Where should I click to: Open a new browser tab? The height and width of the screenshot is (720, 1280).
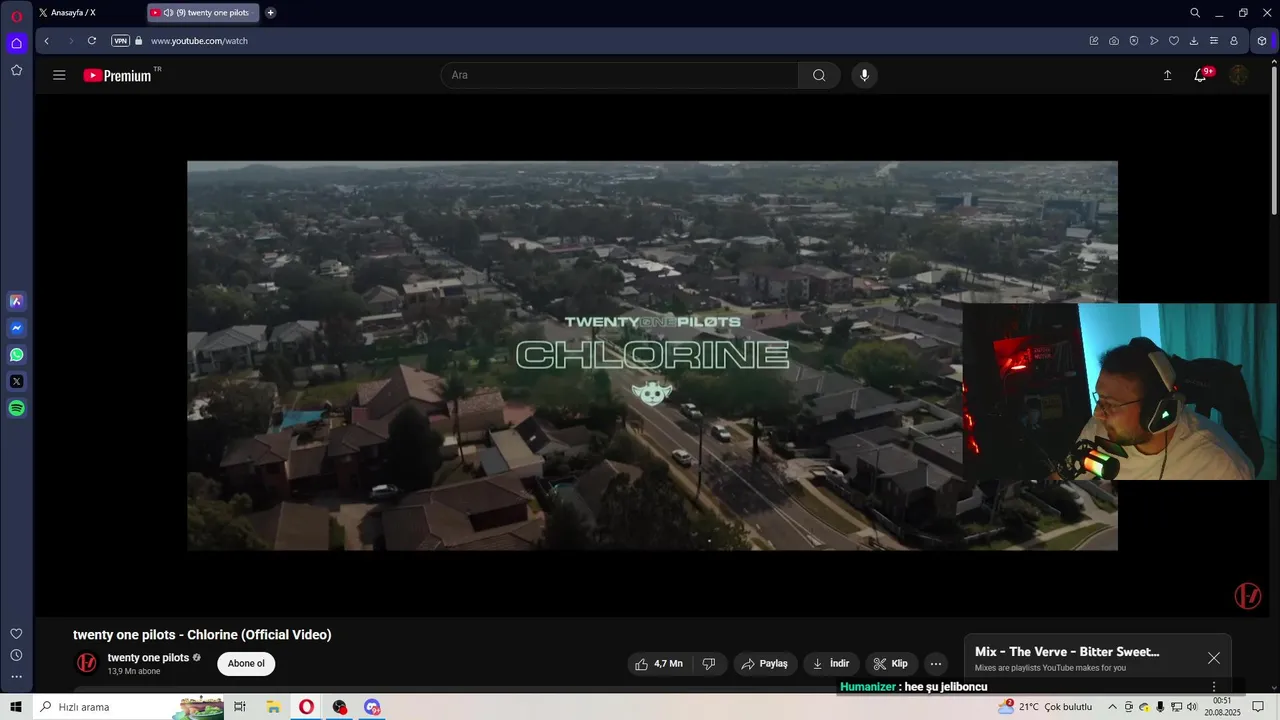click(270, 13)
